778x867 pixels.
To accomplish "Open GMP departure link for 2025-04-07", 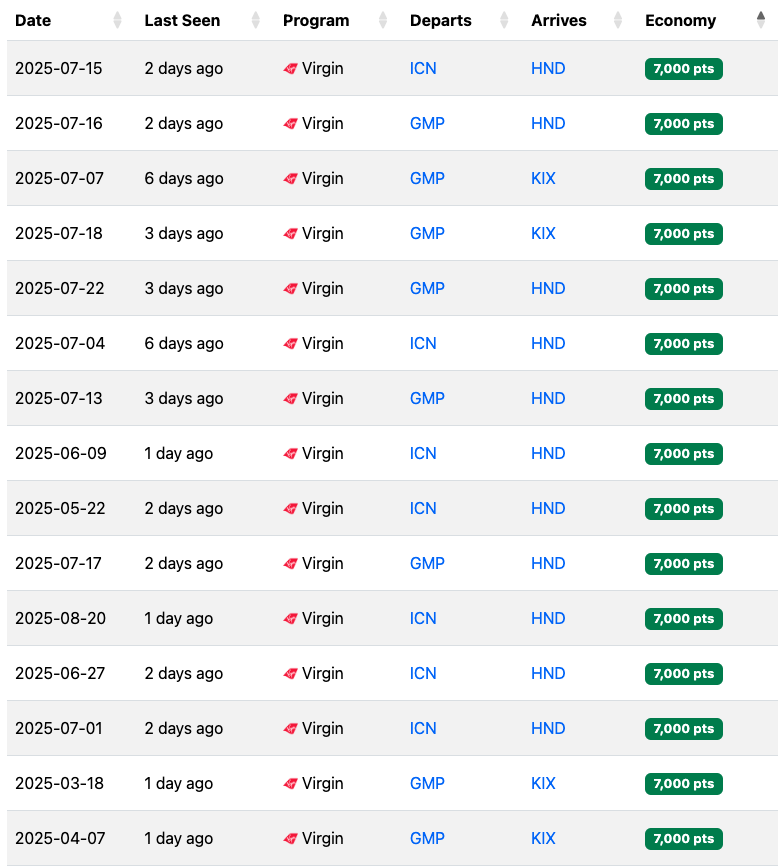I will [x=427, y=839].
